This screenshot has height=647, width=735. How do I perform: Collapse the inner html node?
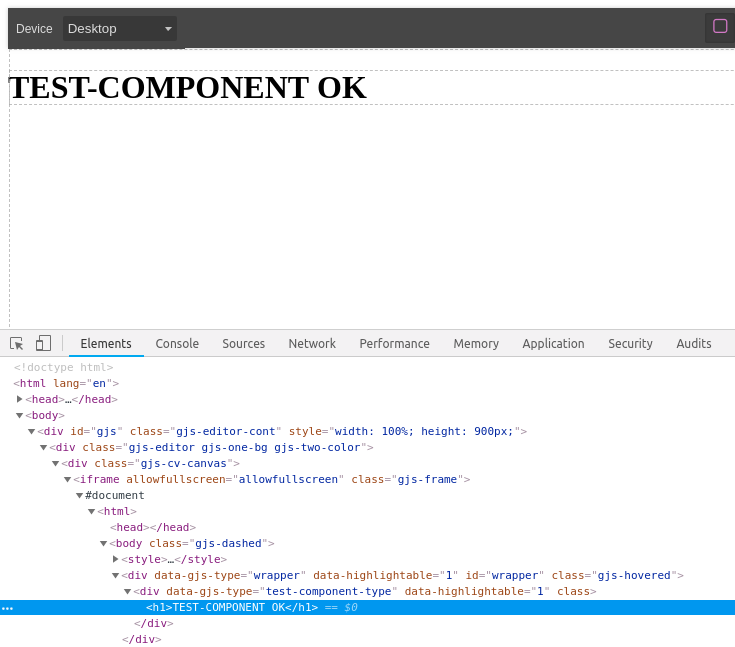(91, 511)
